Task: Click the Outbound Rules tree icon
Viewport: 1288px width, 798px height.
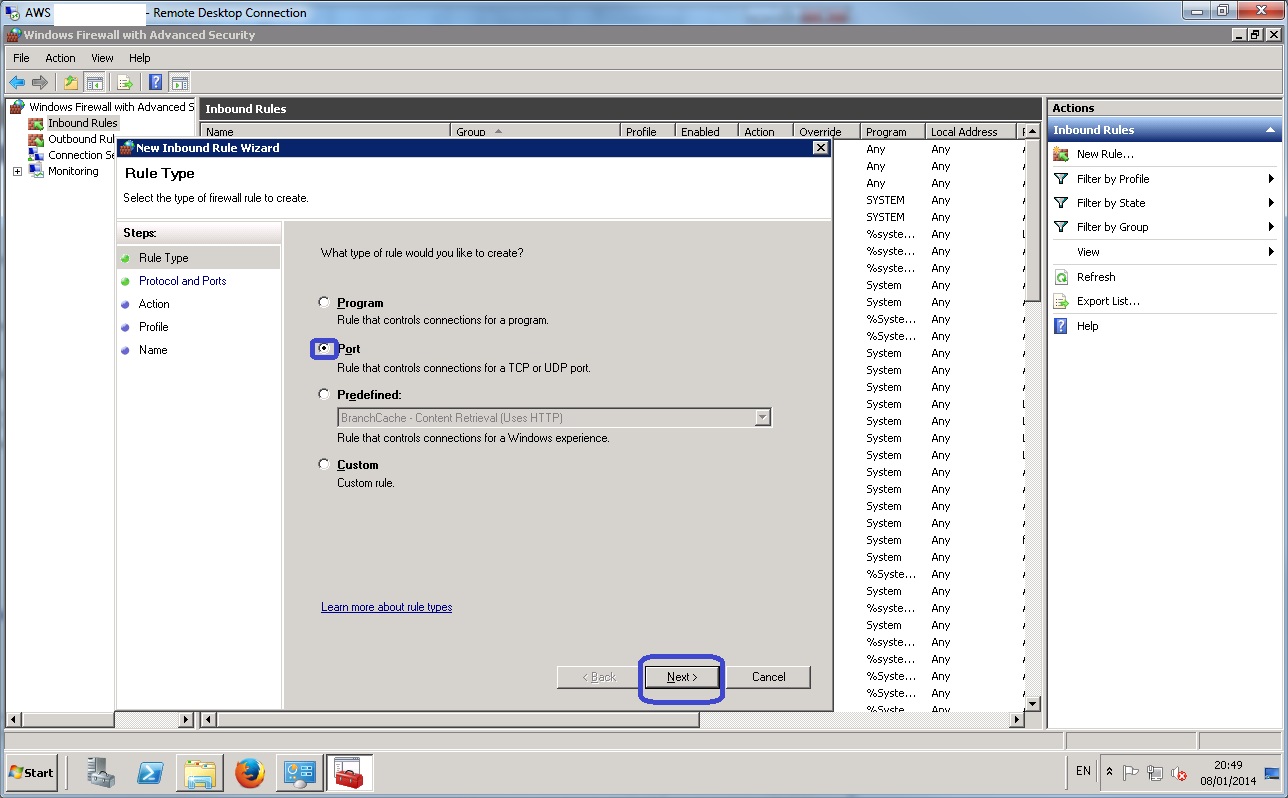Action: (36, 139)
